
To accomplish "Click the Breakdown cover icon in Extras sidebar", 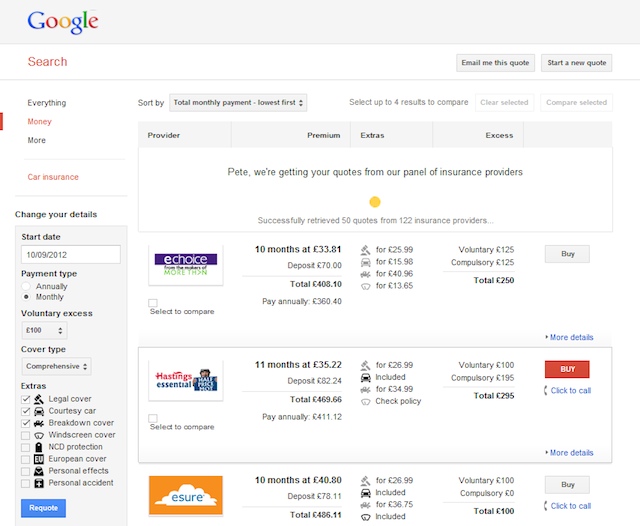I will coord(39,423).
